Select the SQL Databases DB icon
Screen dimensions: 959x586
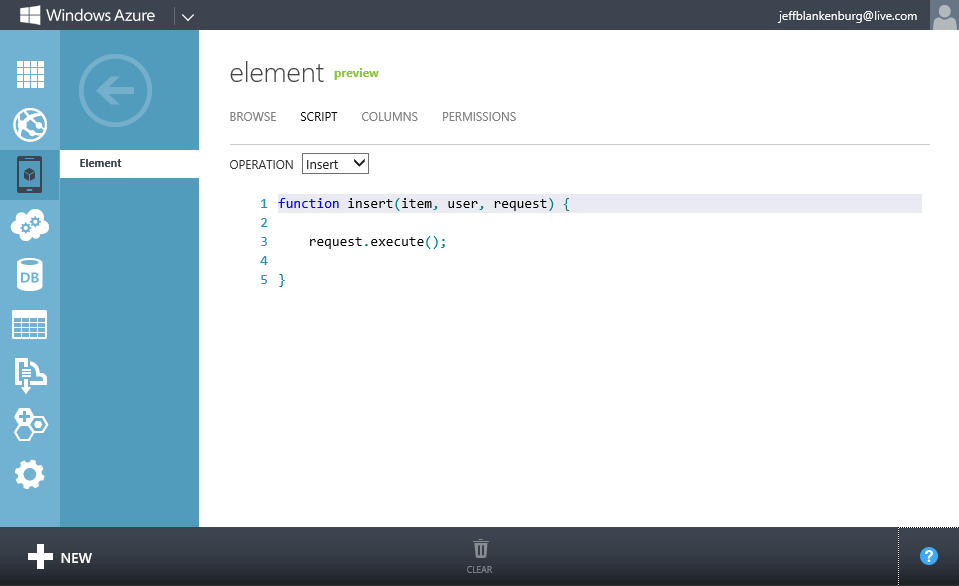coord(30,275)
